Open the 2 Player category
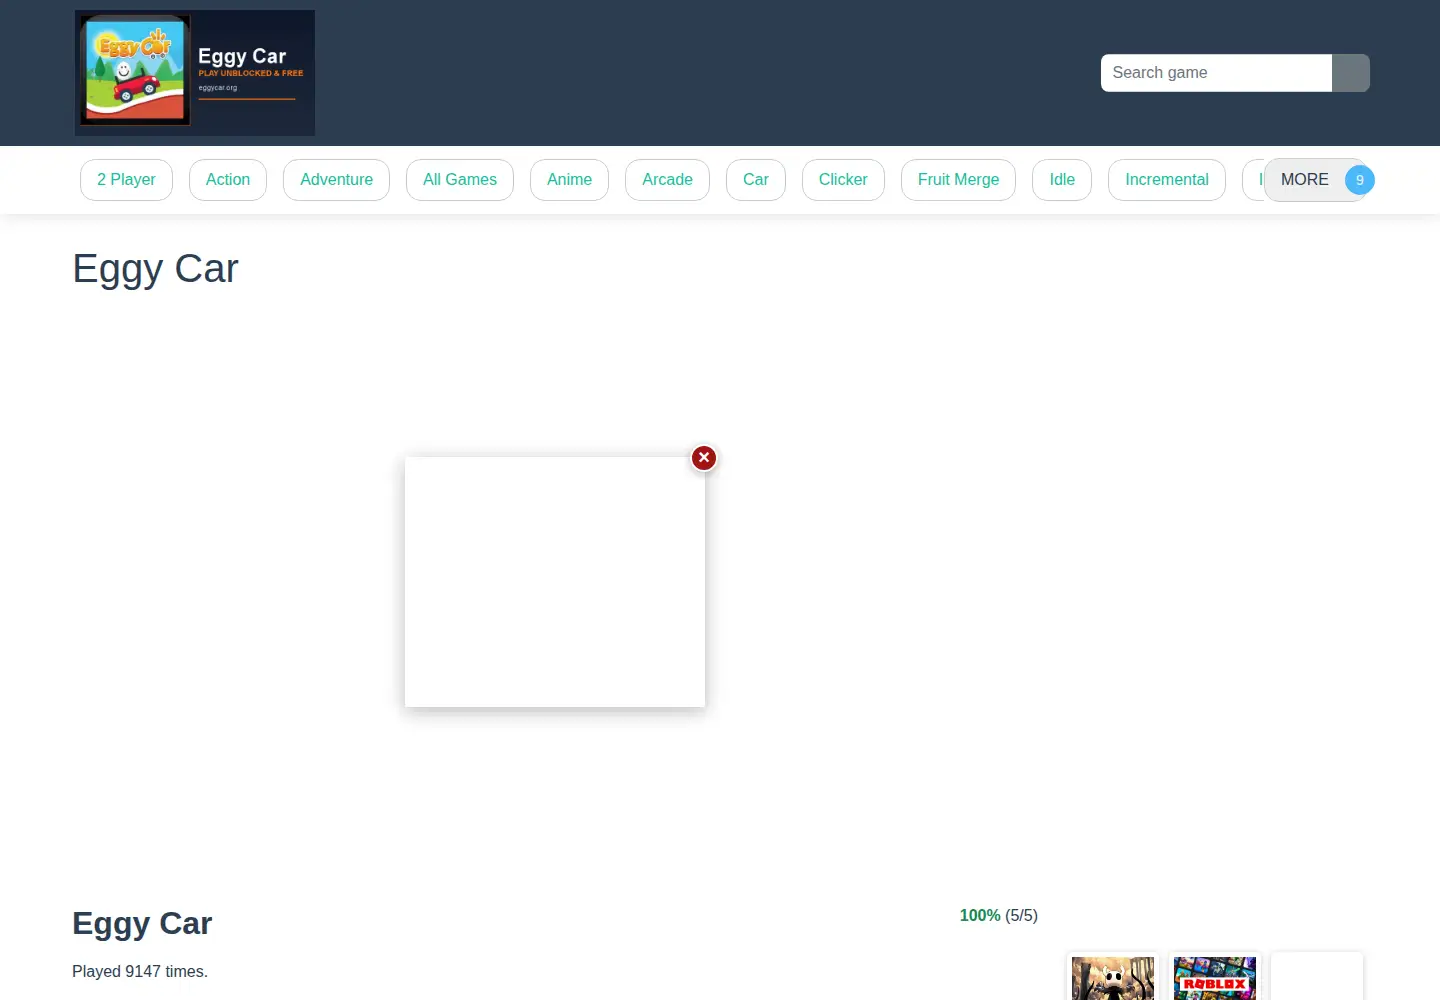 126,180
